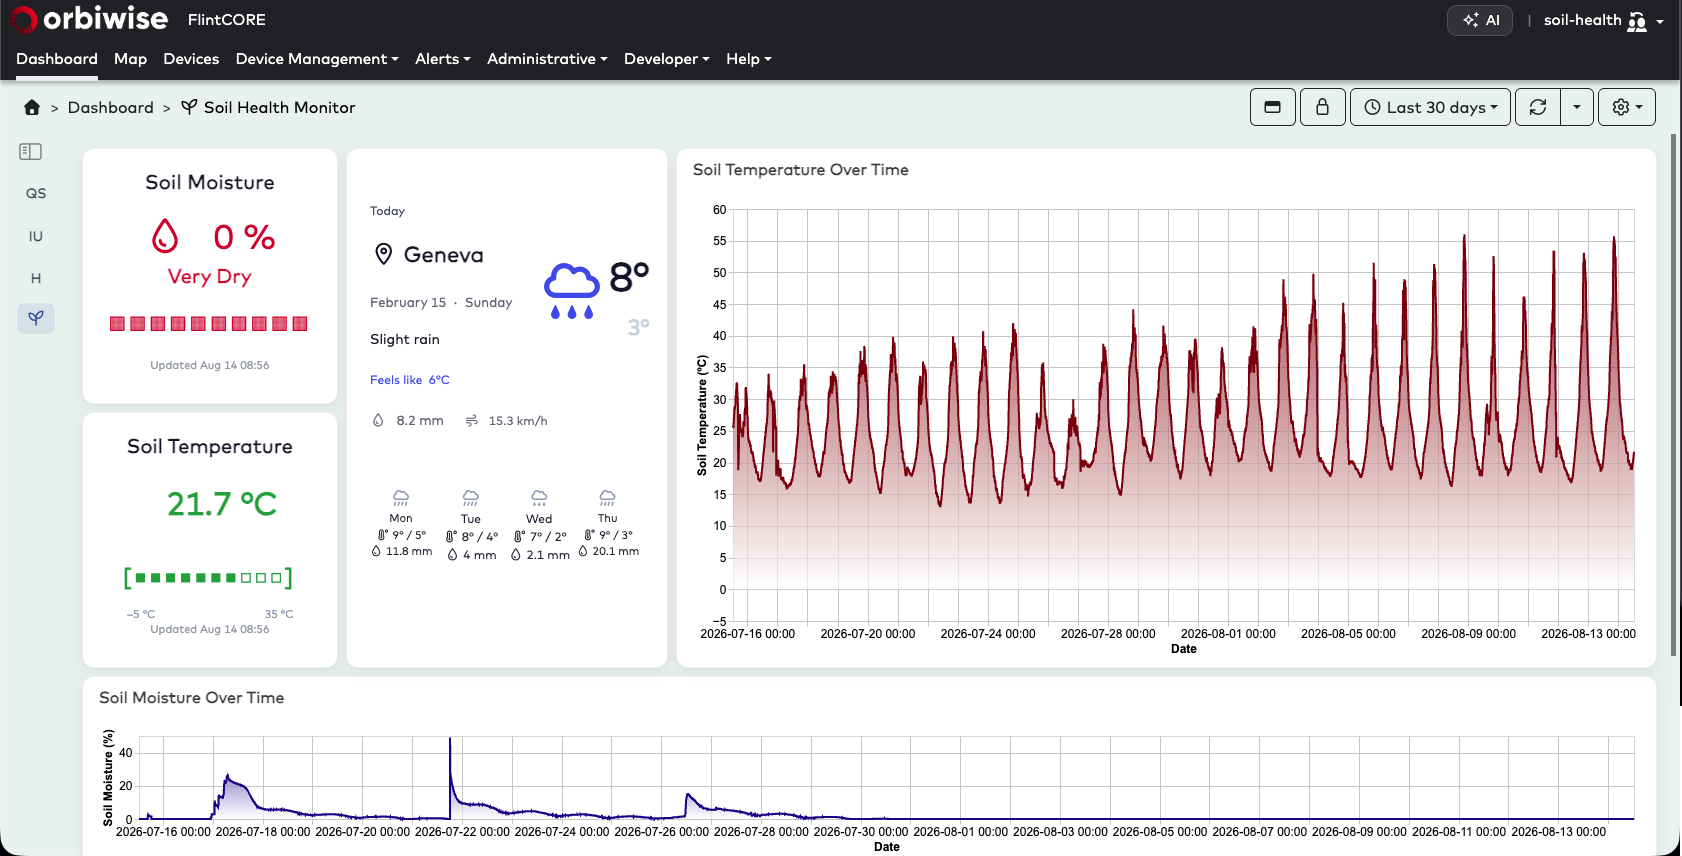Open the refresh interval dropdown arrow
1682x856 pixels.
(1577, 107)
